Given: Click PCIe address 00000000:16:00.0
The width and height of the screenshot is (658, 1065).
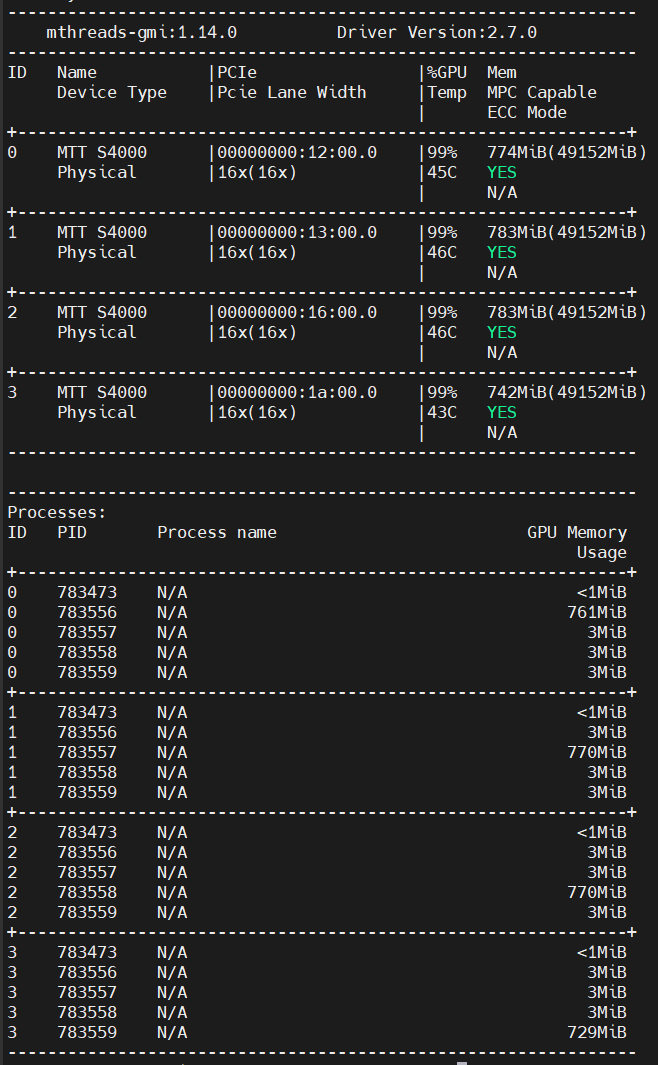Looking at the screenshot, I should (297, 312).
